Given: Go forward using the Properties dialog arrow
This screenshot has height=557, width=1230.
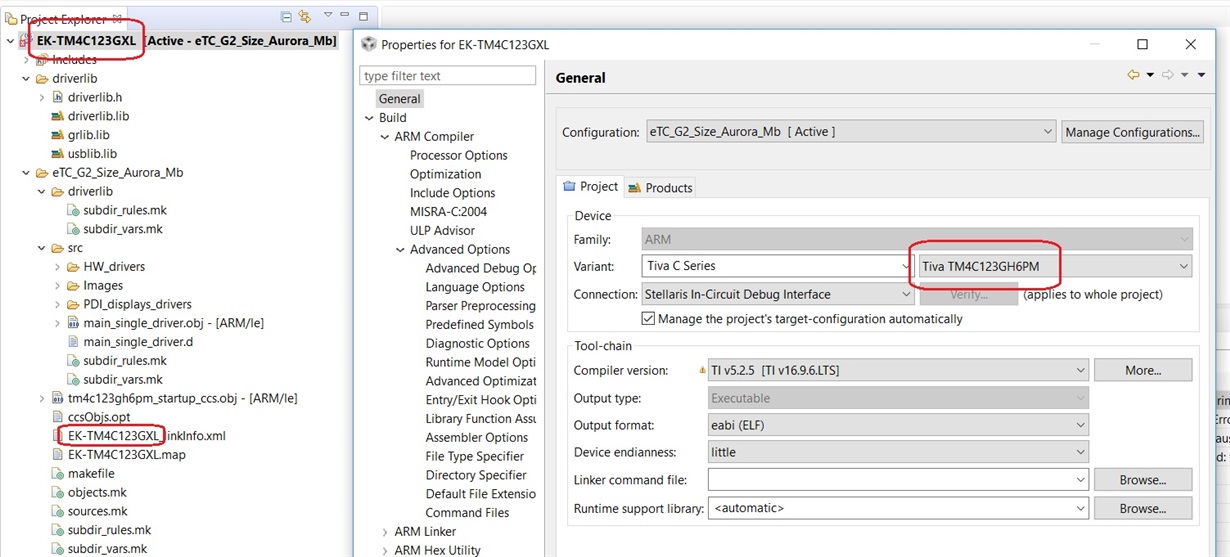Looking at the screenshot, I should click(x=1168, y=75).
